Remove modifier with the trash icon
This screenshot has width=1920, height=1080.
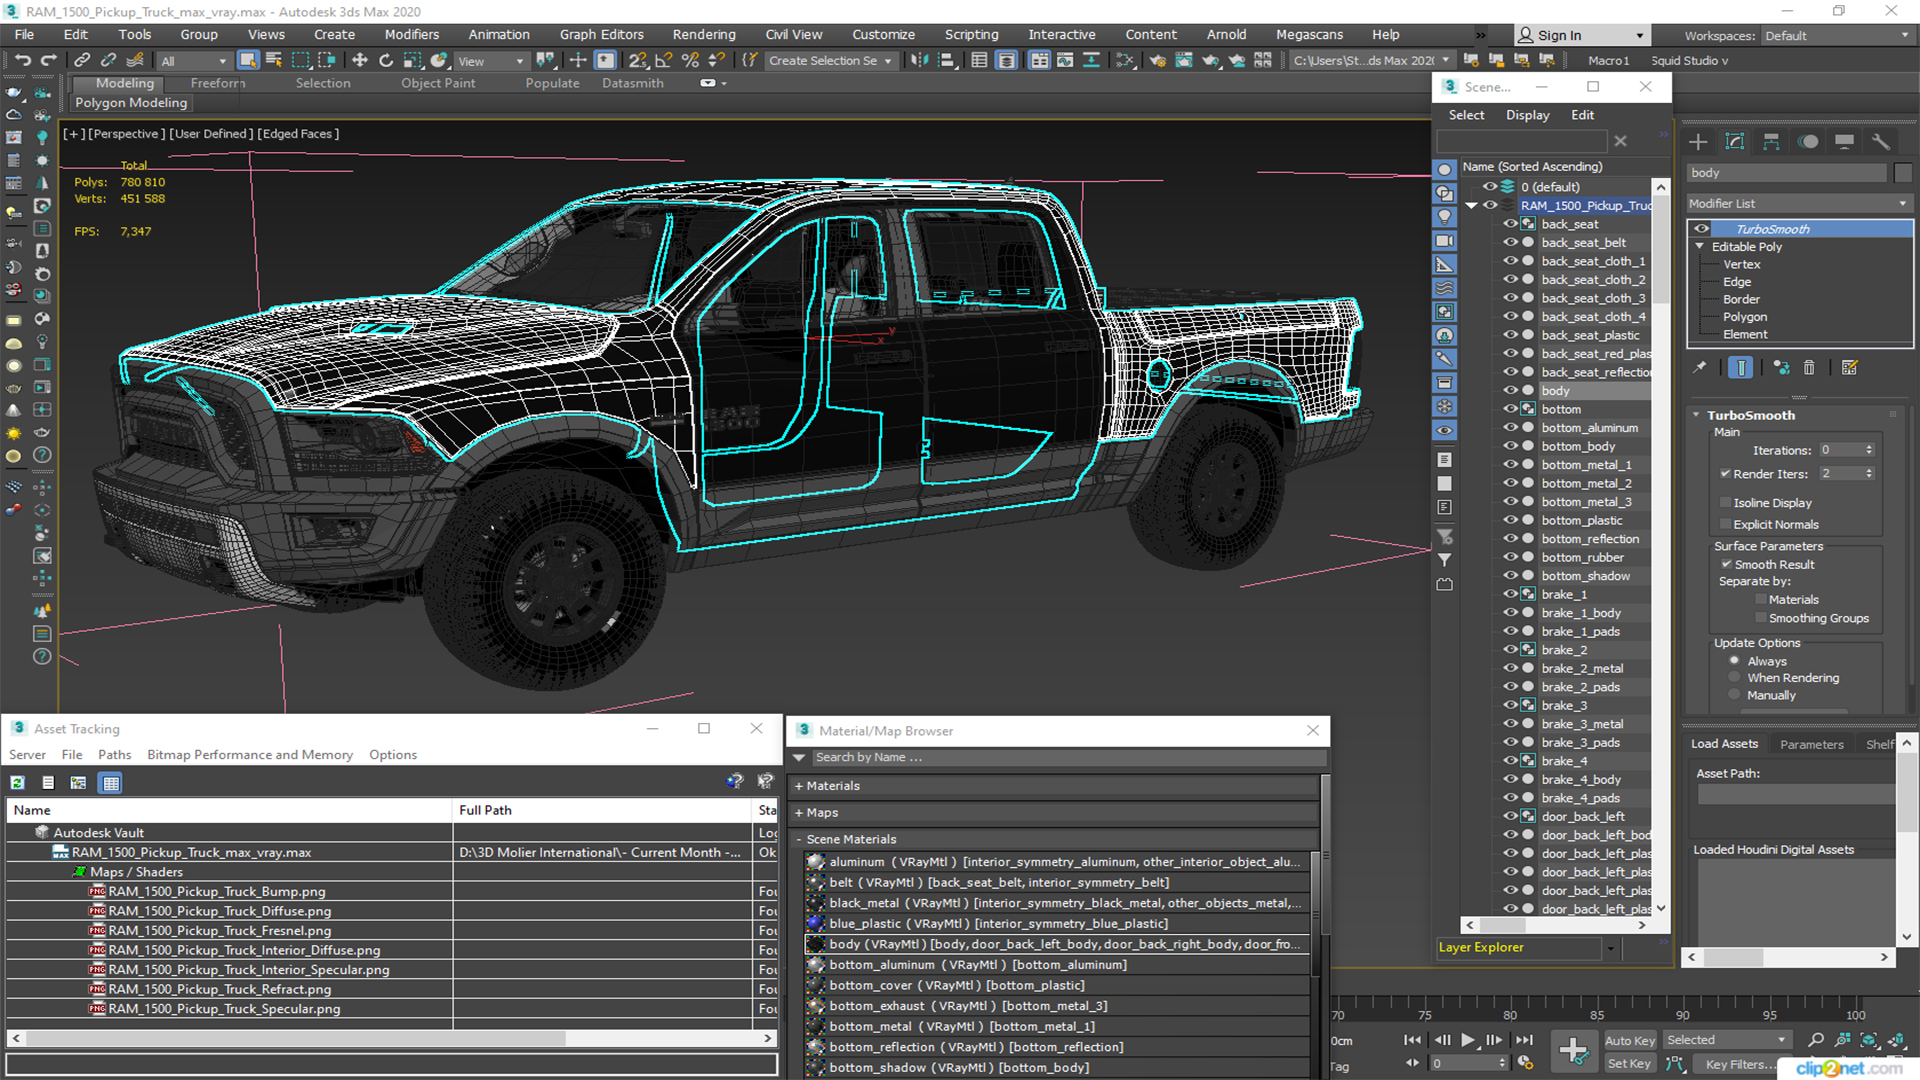point(1809,368)
